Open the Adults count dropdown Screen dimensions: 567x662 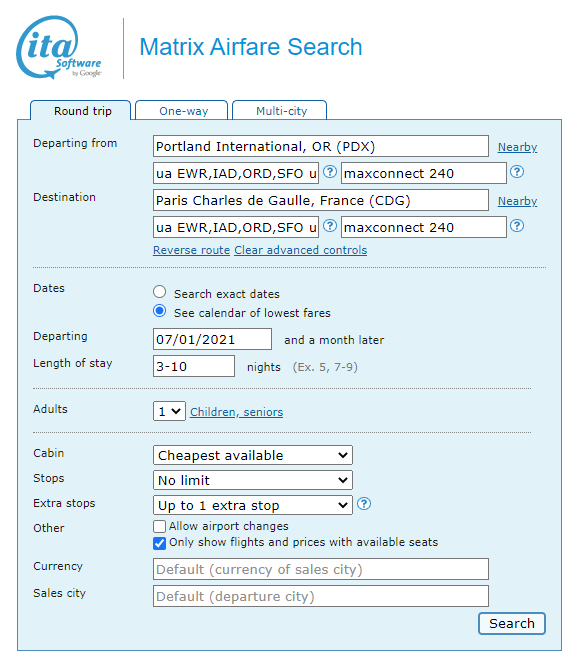[x=169, y=411]
